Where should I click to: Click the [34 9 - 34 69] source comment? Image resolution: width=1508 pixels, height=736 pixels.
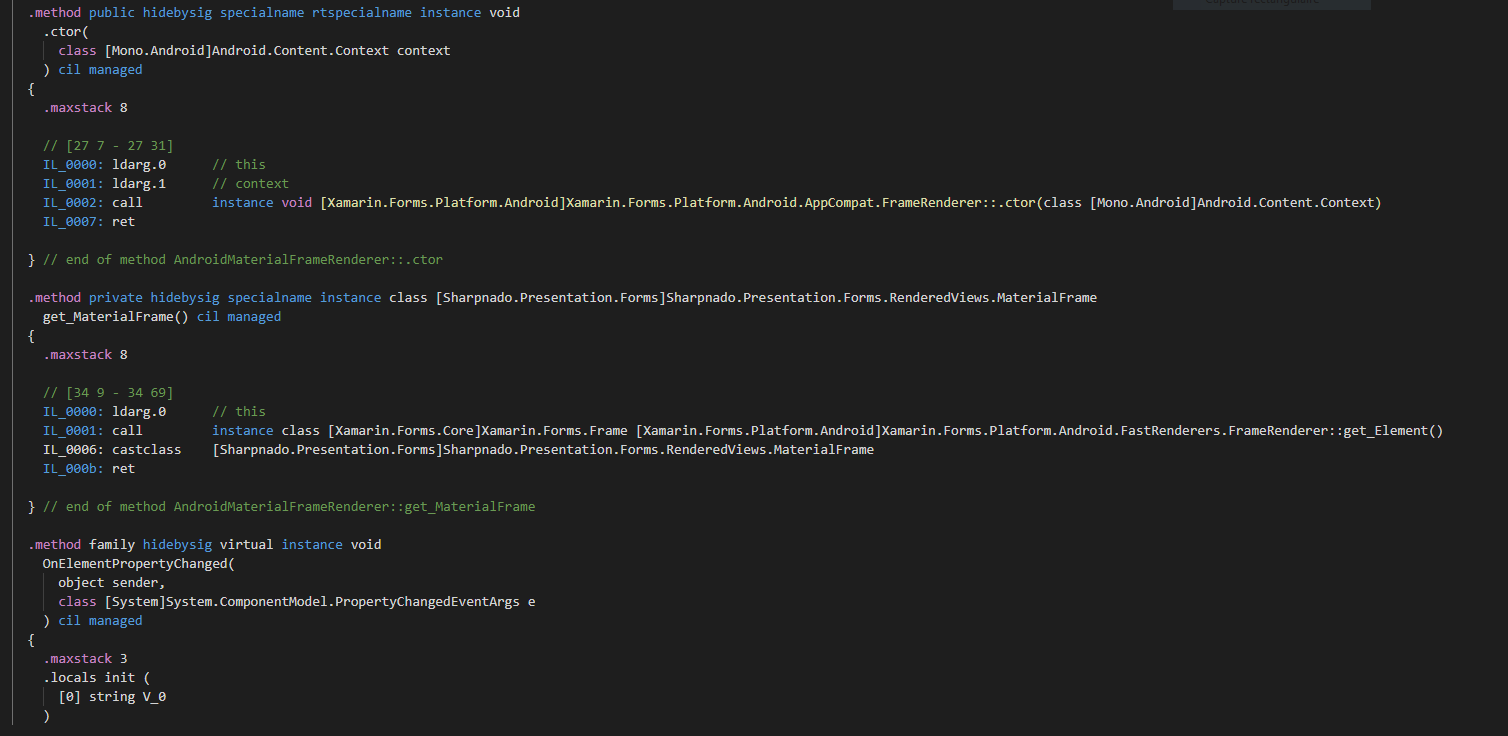(108, 393)
